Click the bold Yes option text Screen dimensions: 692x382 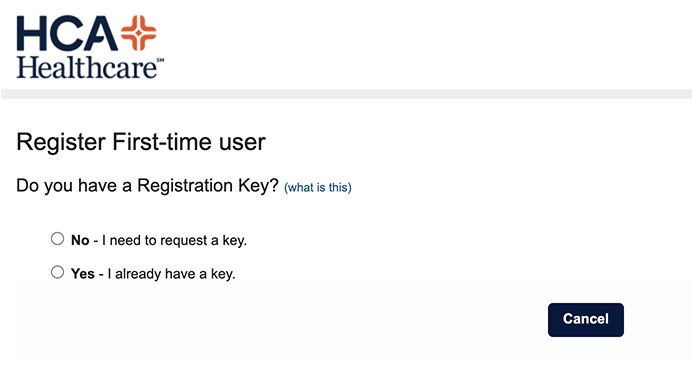click(x=83, y=274)
